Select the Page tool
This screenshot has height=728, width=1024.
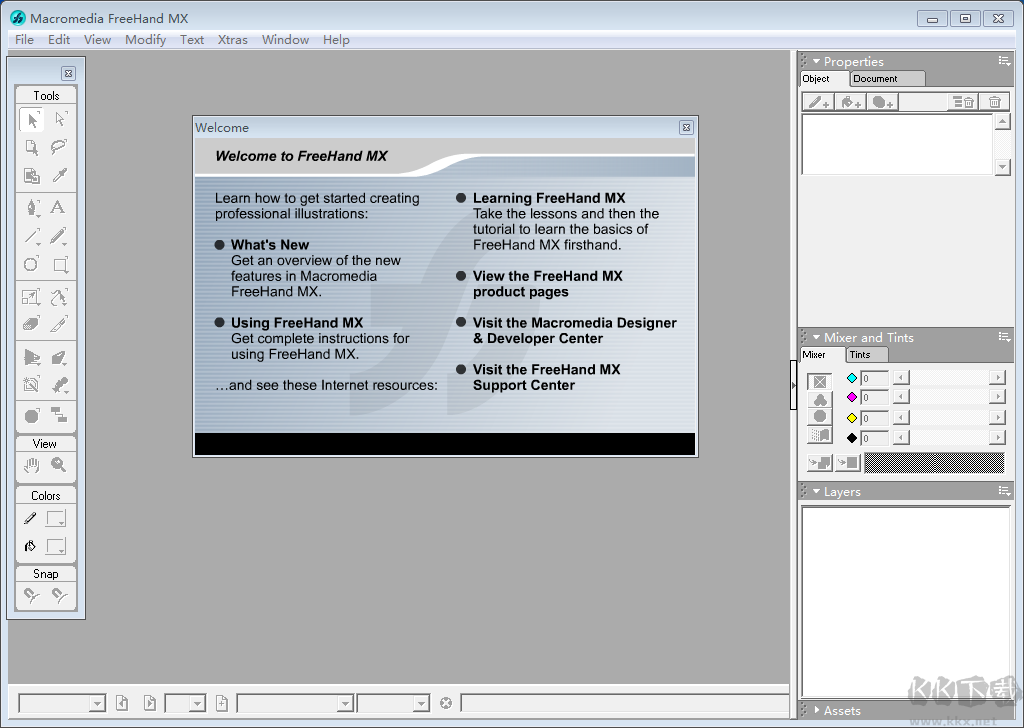[31, 148]
